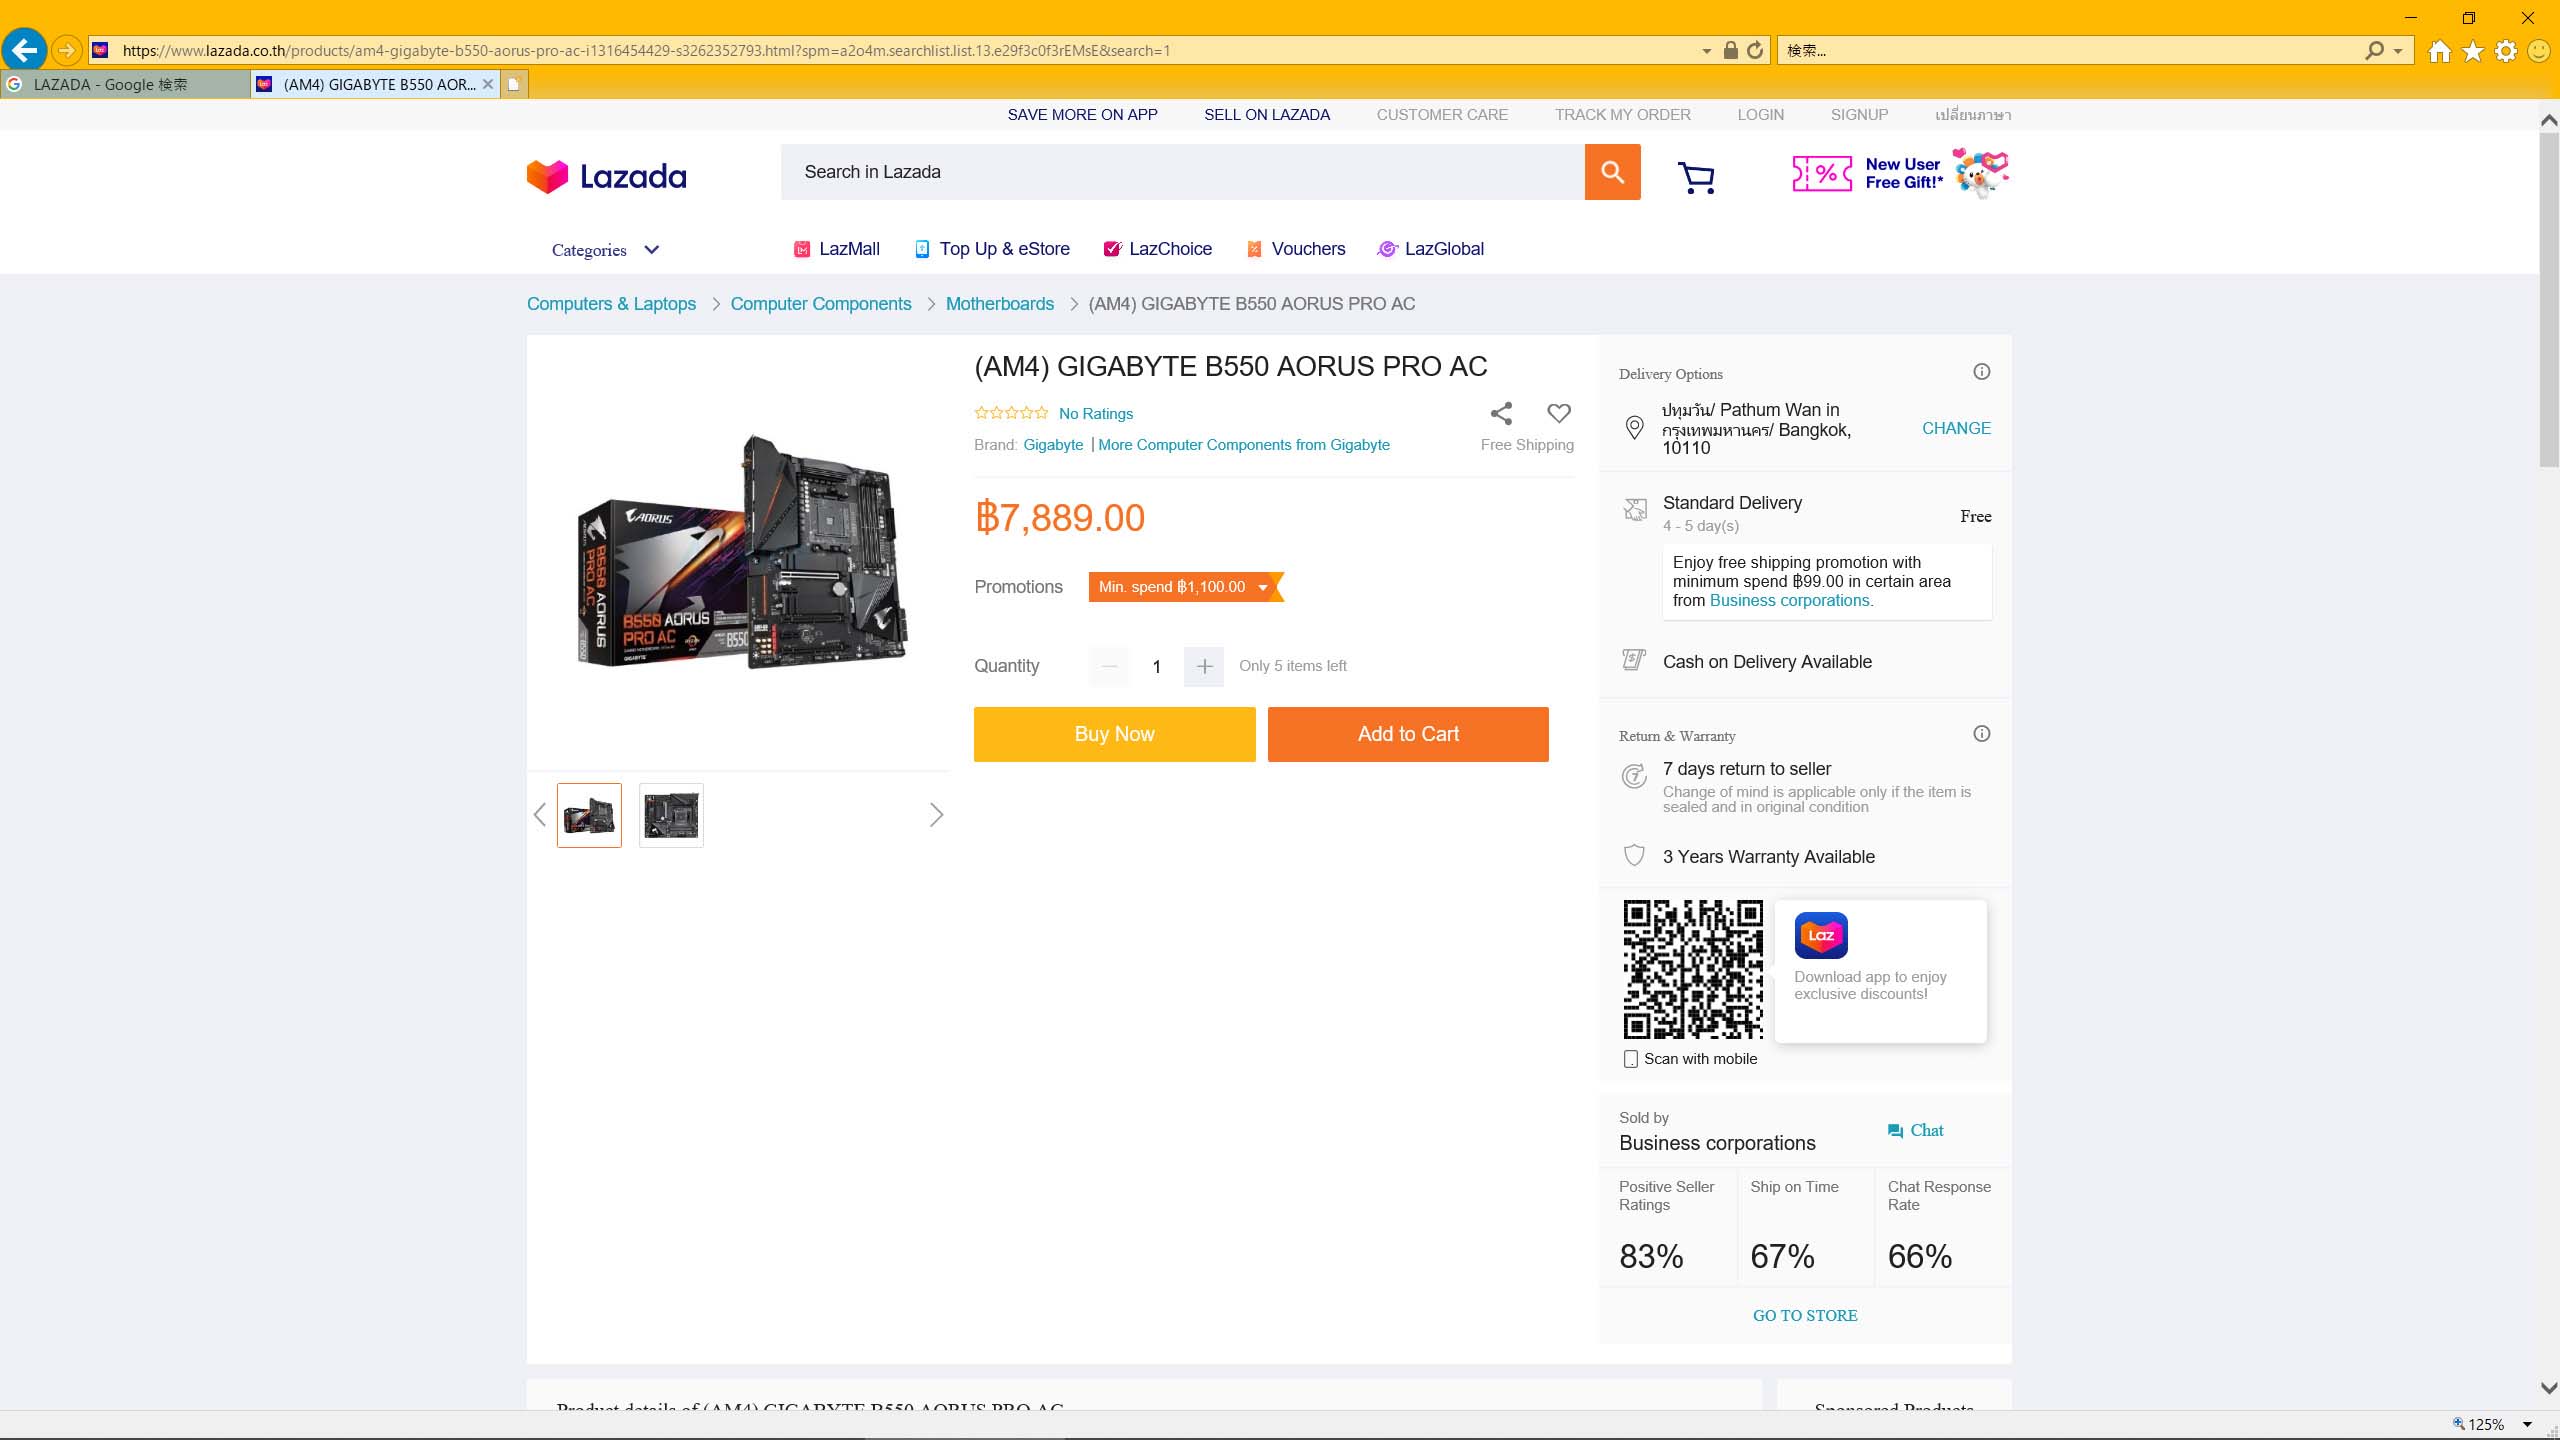Select the first product thumbnail
The height and width of the screenshot is (1440, 2560).
click(x=589, y=815)
